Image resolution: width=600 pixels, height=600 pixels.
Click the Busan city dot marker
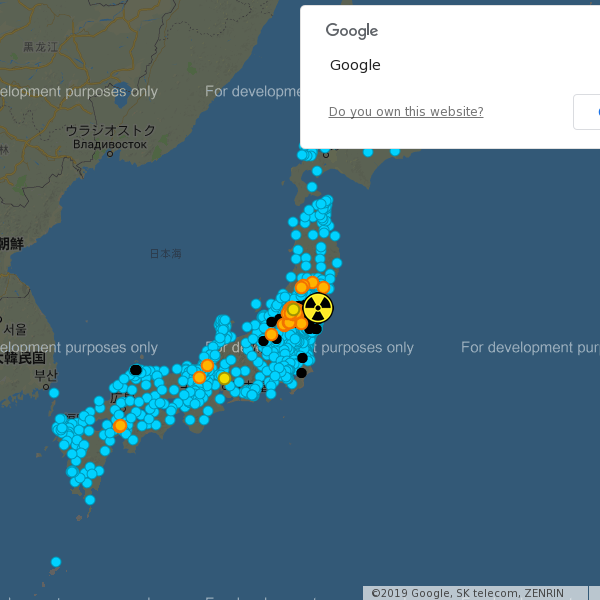[46, 387]
